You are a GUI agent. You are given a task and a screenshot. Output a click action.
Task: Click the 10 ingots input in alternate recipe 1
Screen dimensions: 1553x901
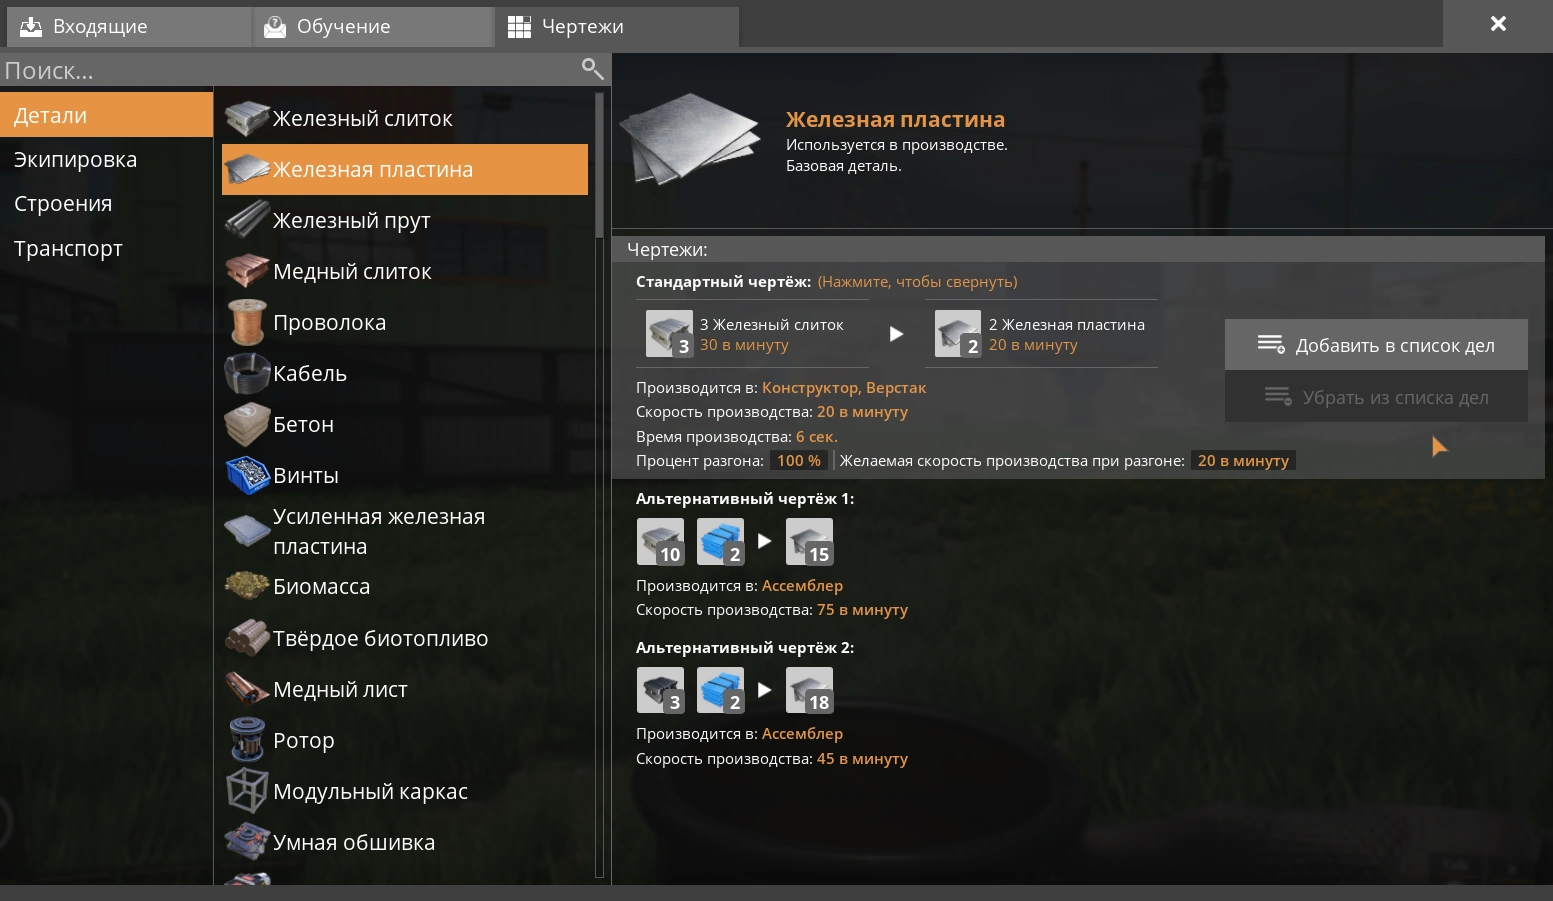tap(661, 541)
